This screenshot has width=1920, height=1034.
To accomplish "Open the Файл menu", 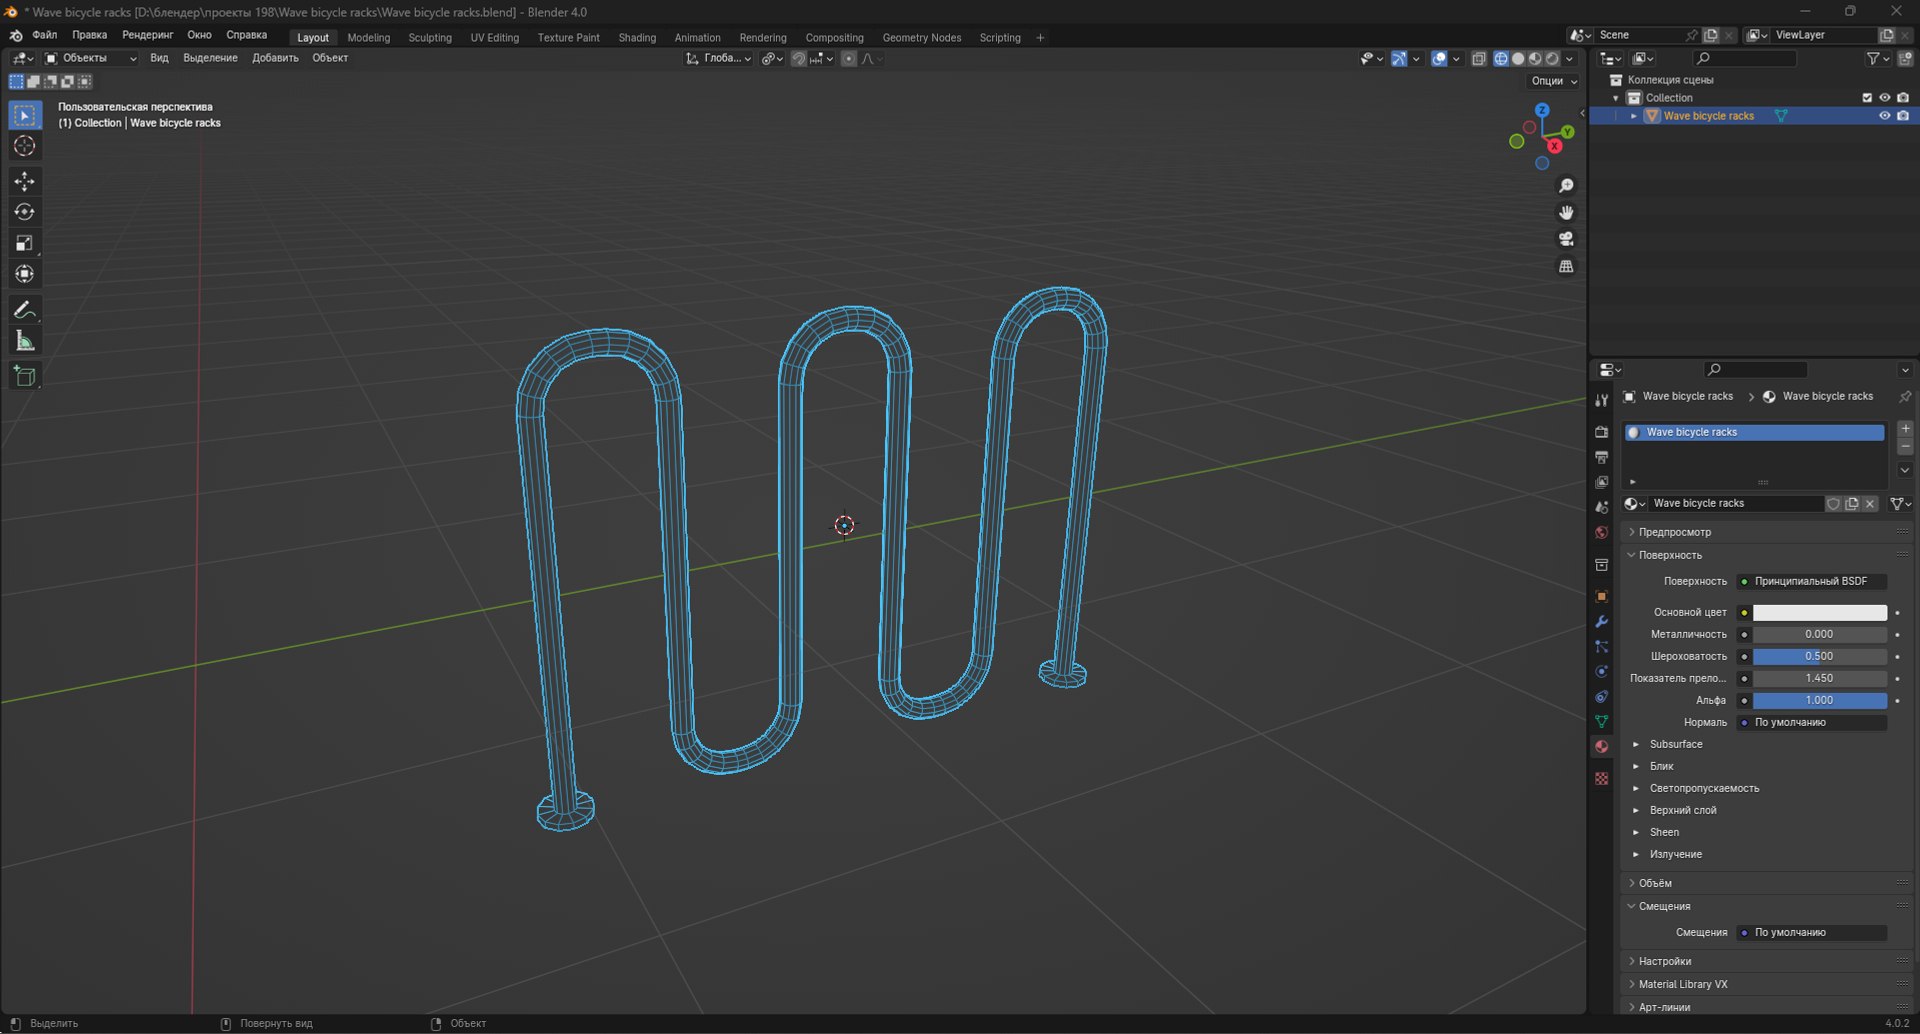I will 45,35.
